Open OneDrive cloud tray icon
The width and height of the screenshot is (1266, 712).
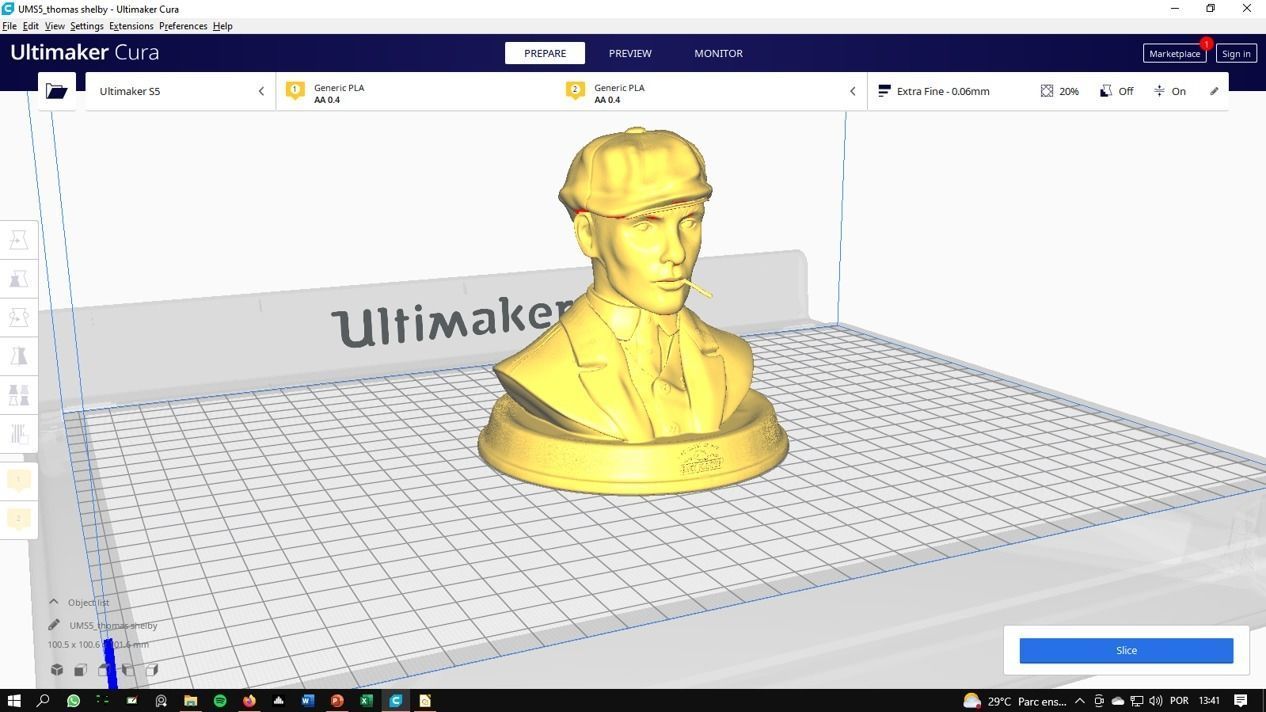click(x=1117, y=701)
